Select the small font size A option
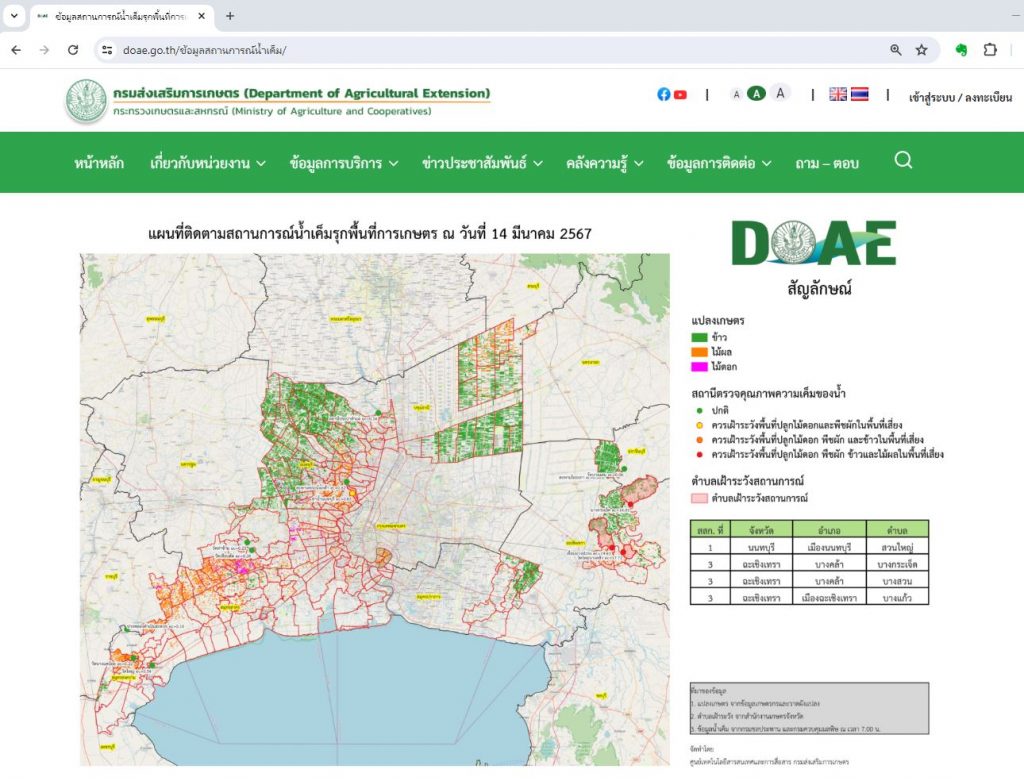 pyautogui.click(x=737, y=94)
